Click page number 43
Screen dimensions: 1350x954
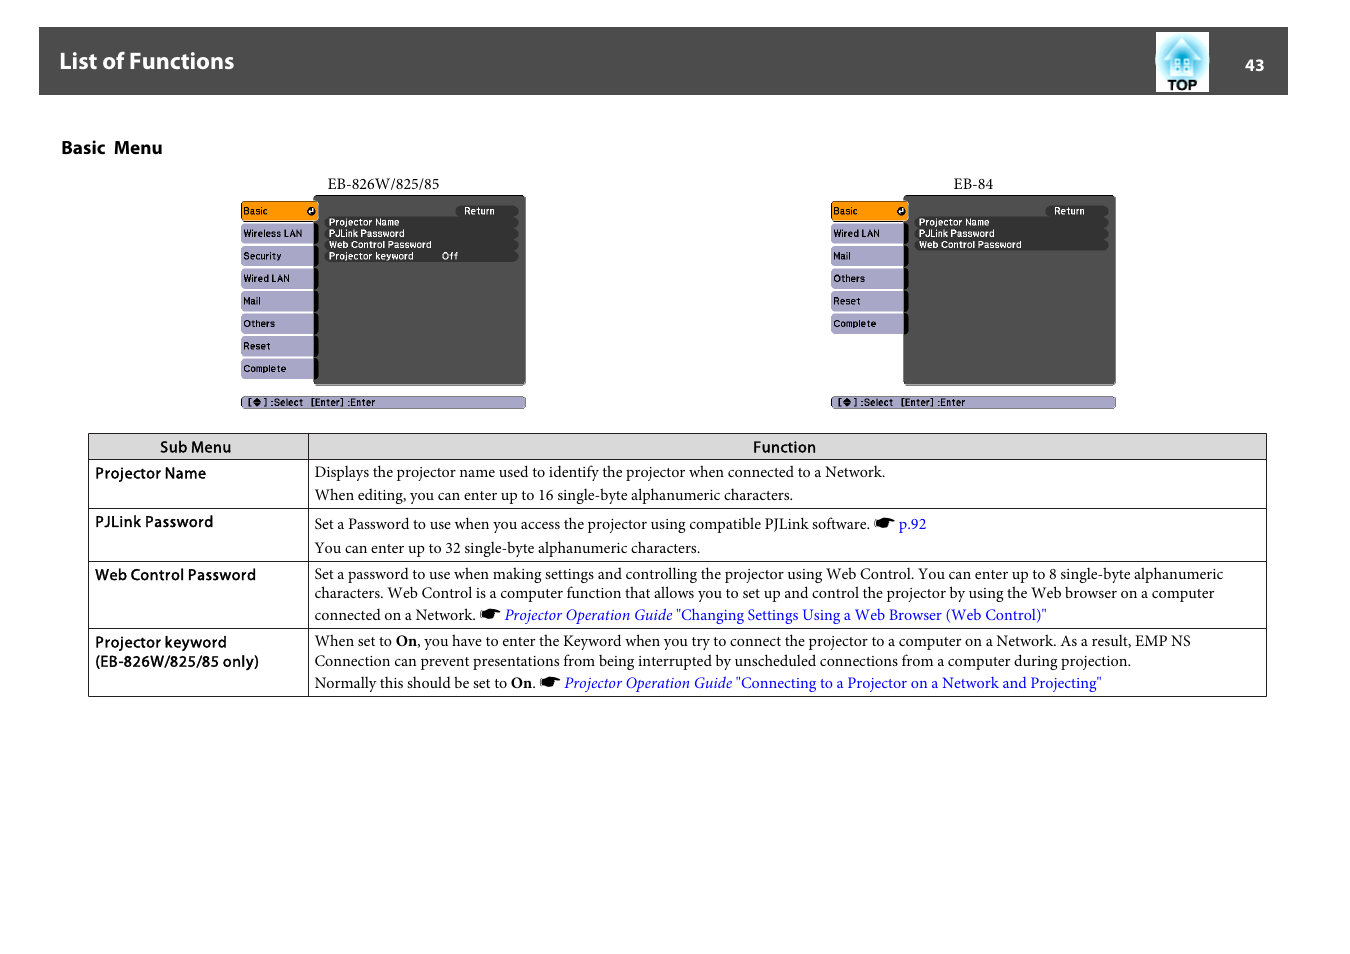tap(1254, 65)
